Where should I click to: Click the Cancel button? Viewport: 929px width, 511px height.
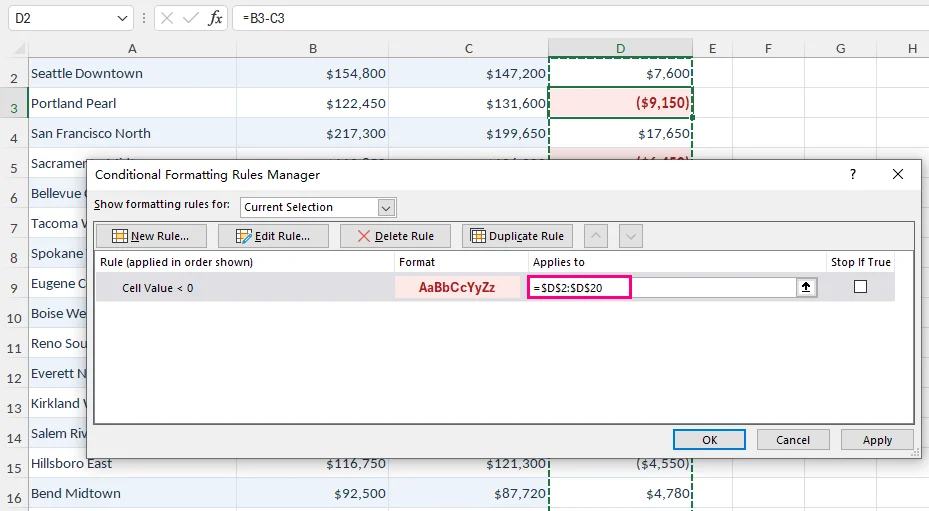[x=793, y=440]
